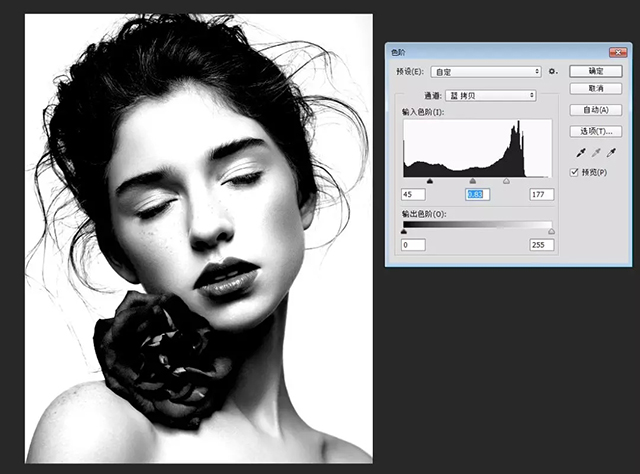Screen dimensions: 640x474
Task: Select the gray point eyedropper
Action: coord(596,153)
